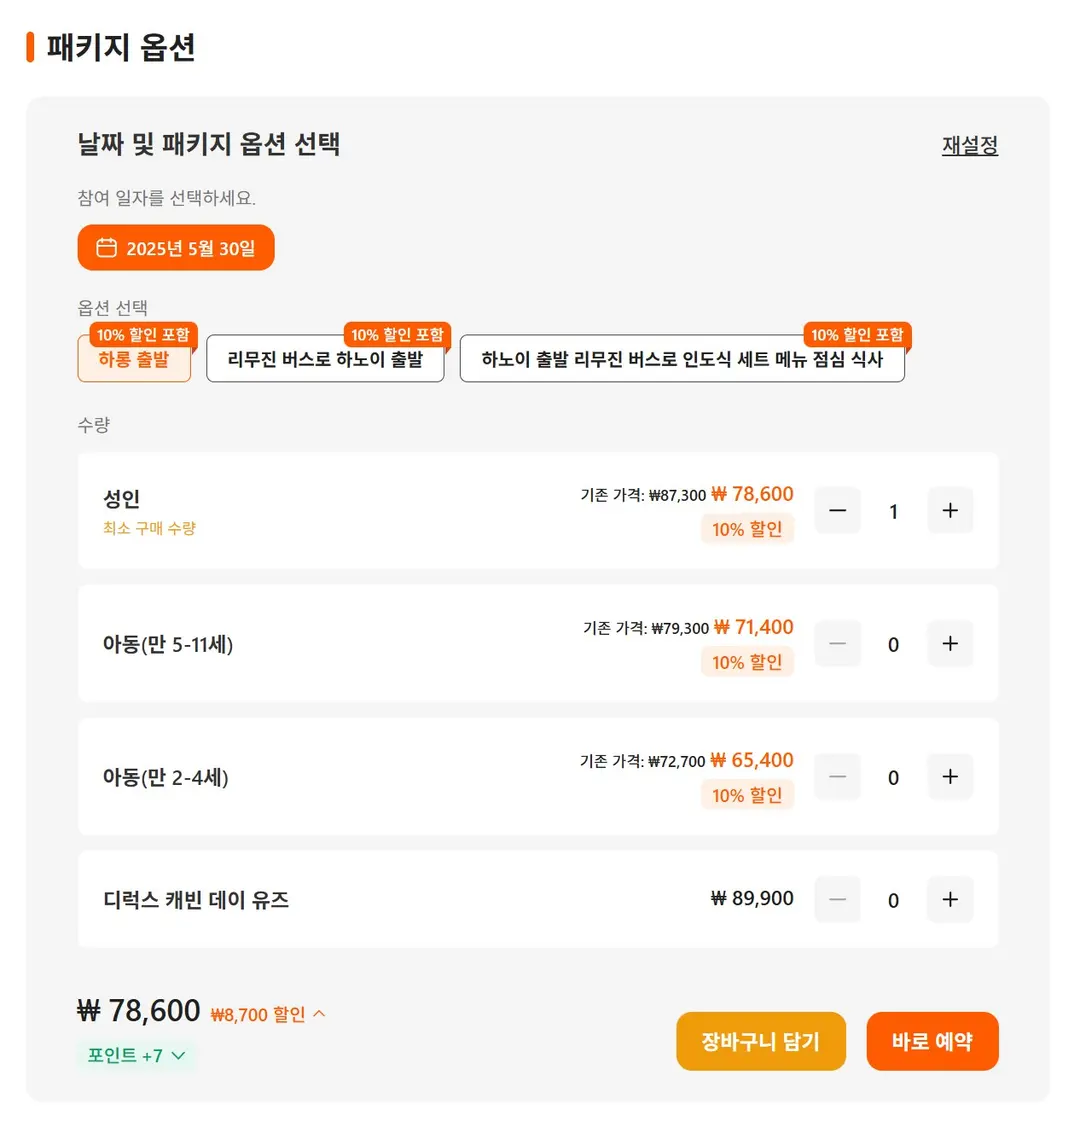Image resolution: width=1080 pixels, height=1128 pixels.
Task: Add to cart with 장바구니 담기
Action: [761, 1041]
